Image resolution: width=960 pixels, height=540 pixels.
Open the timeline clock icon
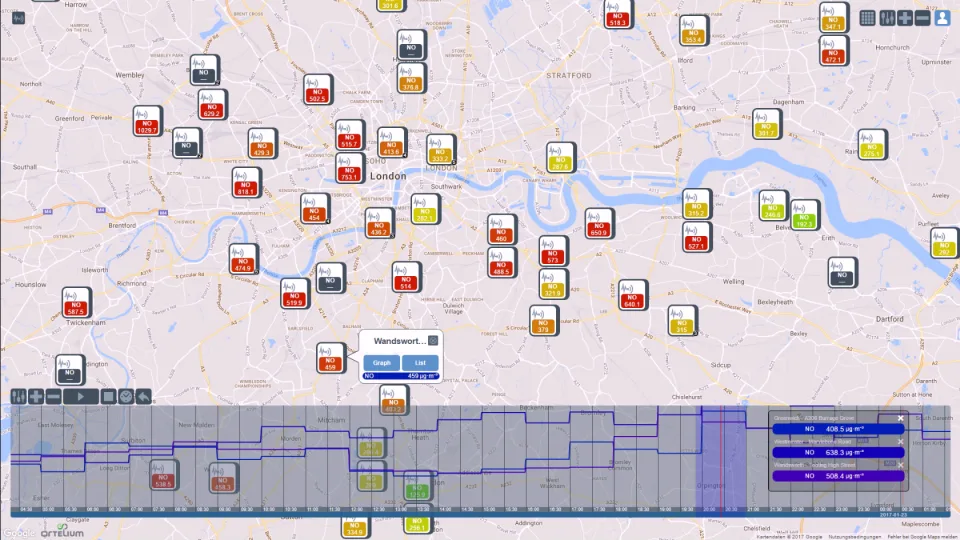[x=126, y=397]
